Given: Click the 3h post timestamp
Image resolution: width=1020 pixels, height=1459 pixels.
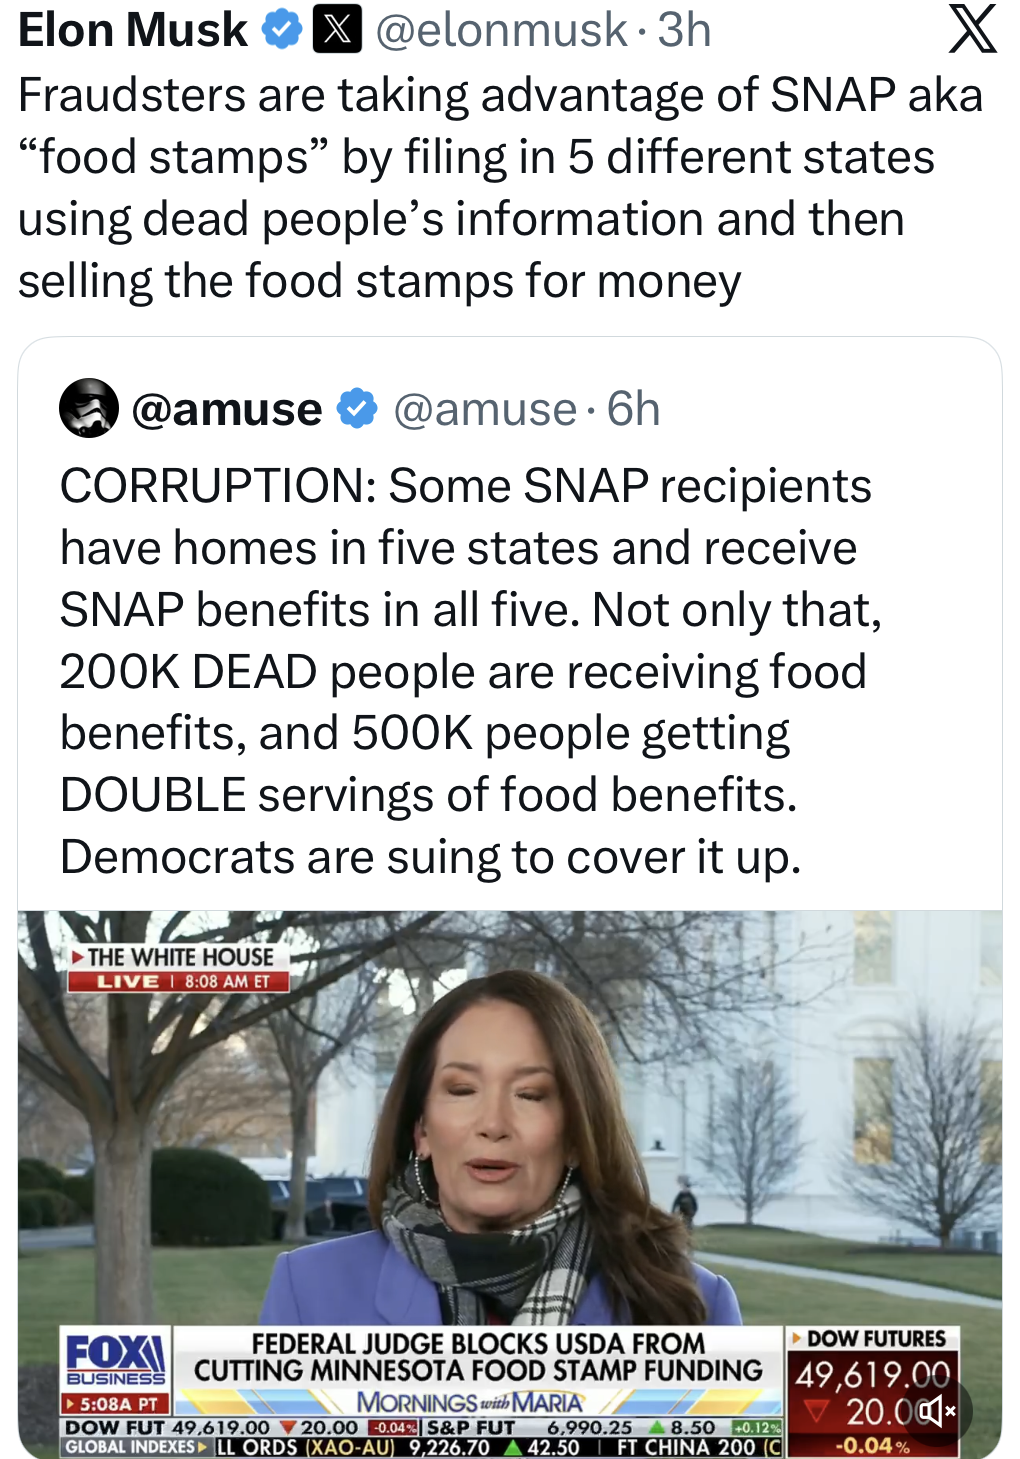Looking at the screenshot, I should point(684,30).
